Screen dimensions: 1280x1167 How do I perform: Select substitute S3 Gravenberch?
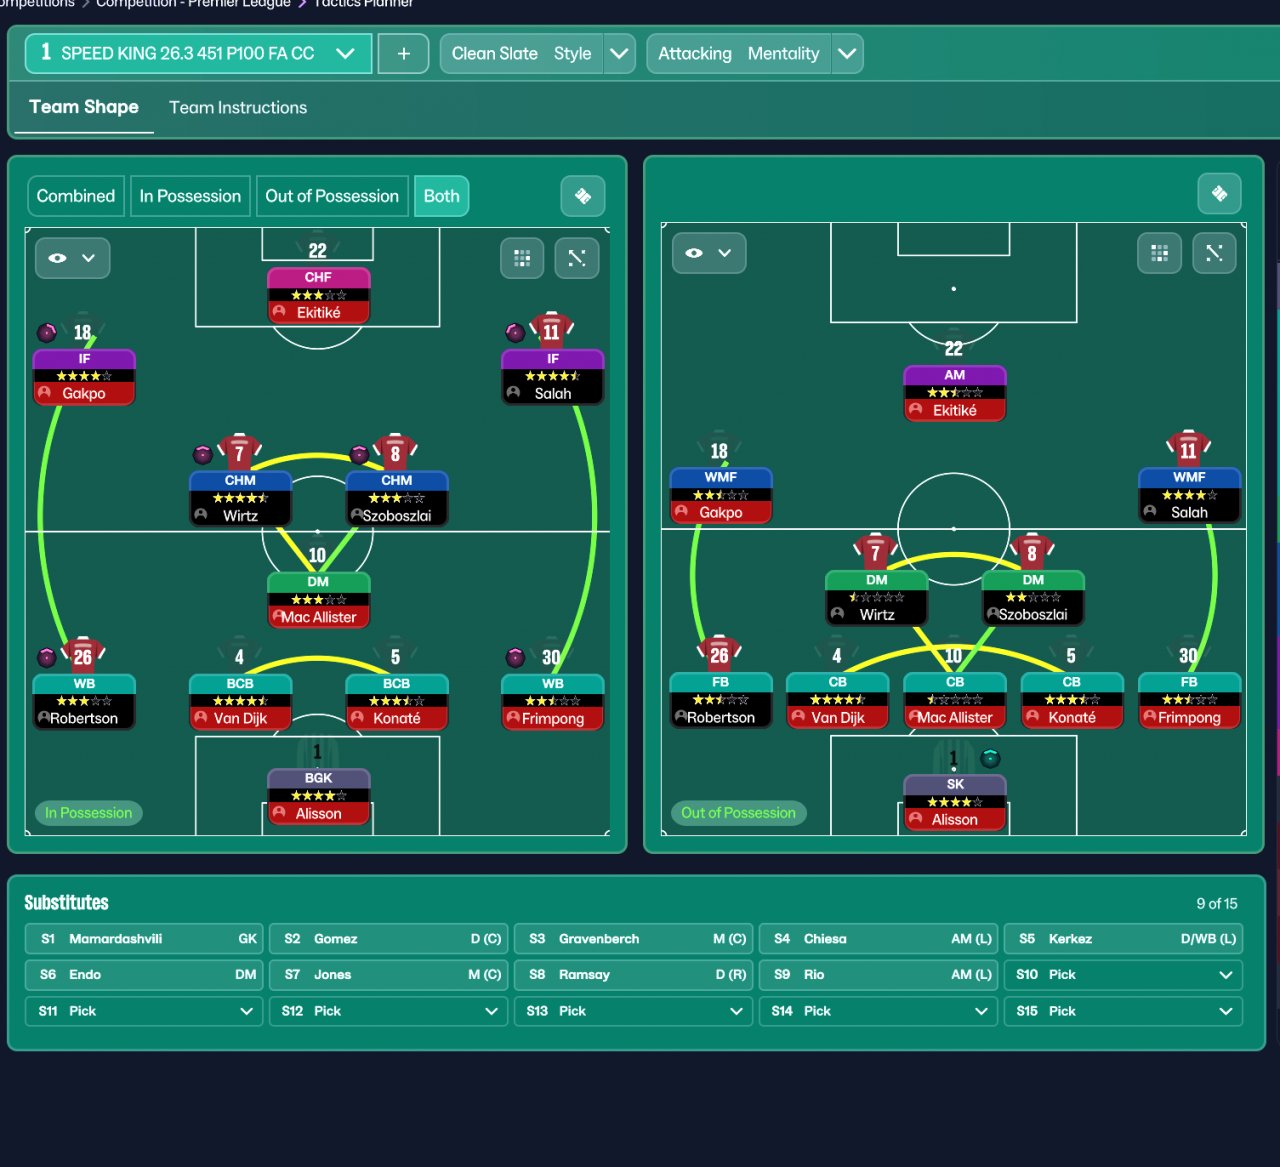pos(634,939)
